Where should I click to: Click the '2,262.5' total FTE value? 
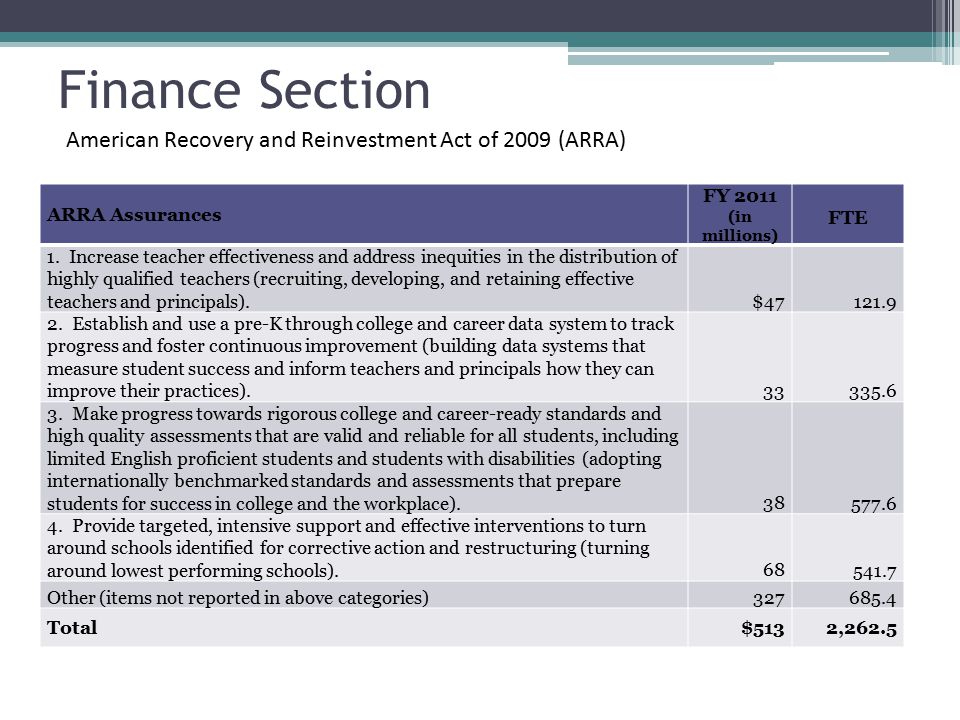(x=861, y=629)
